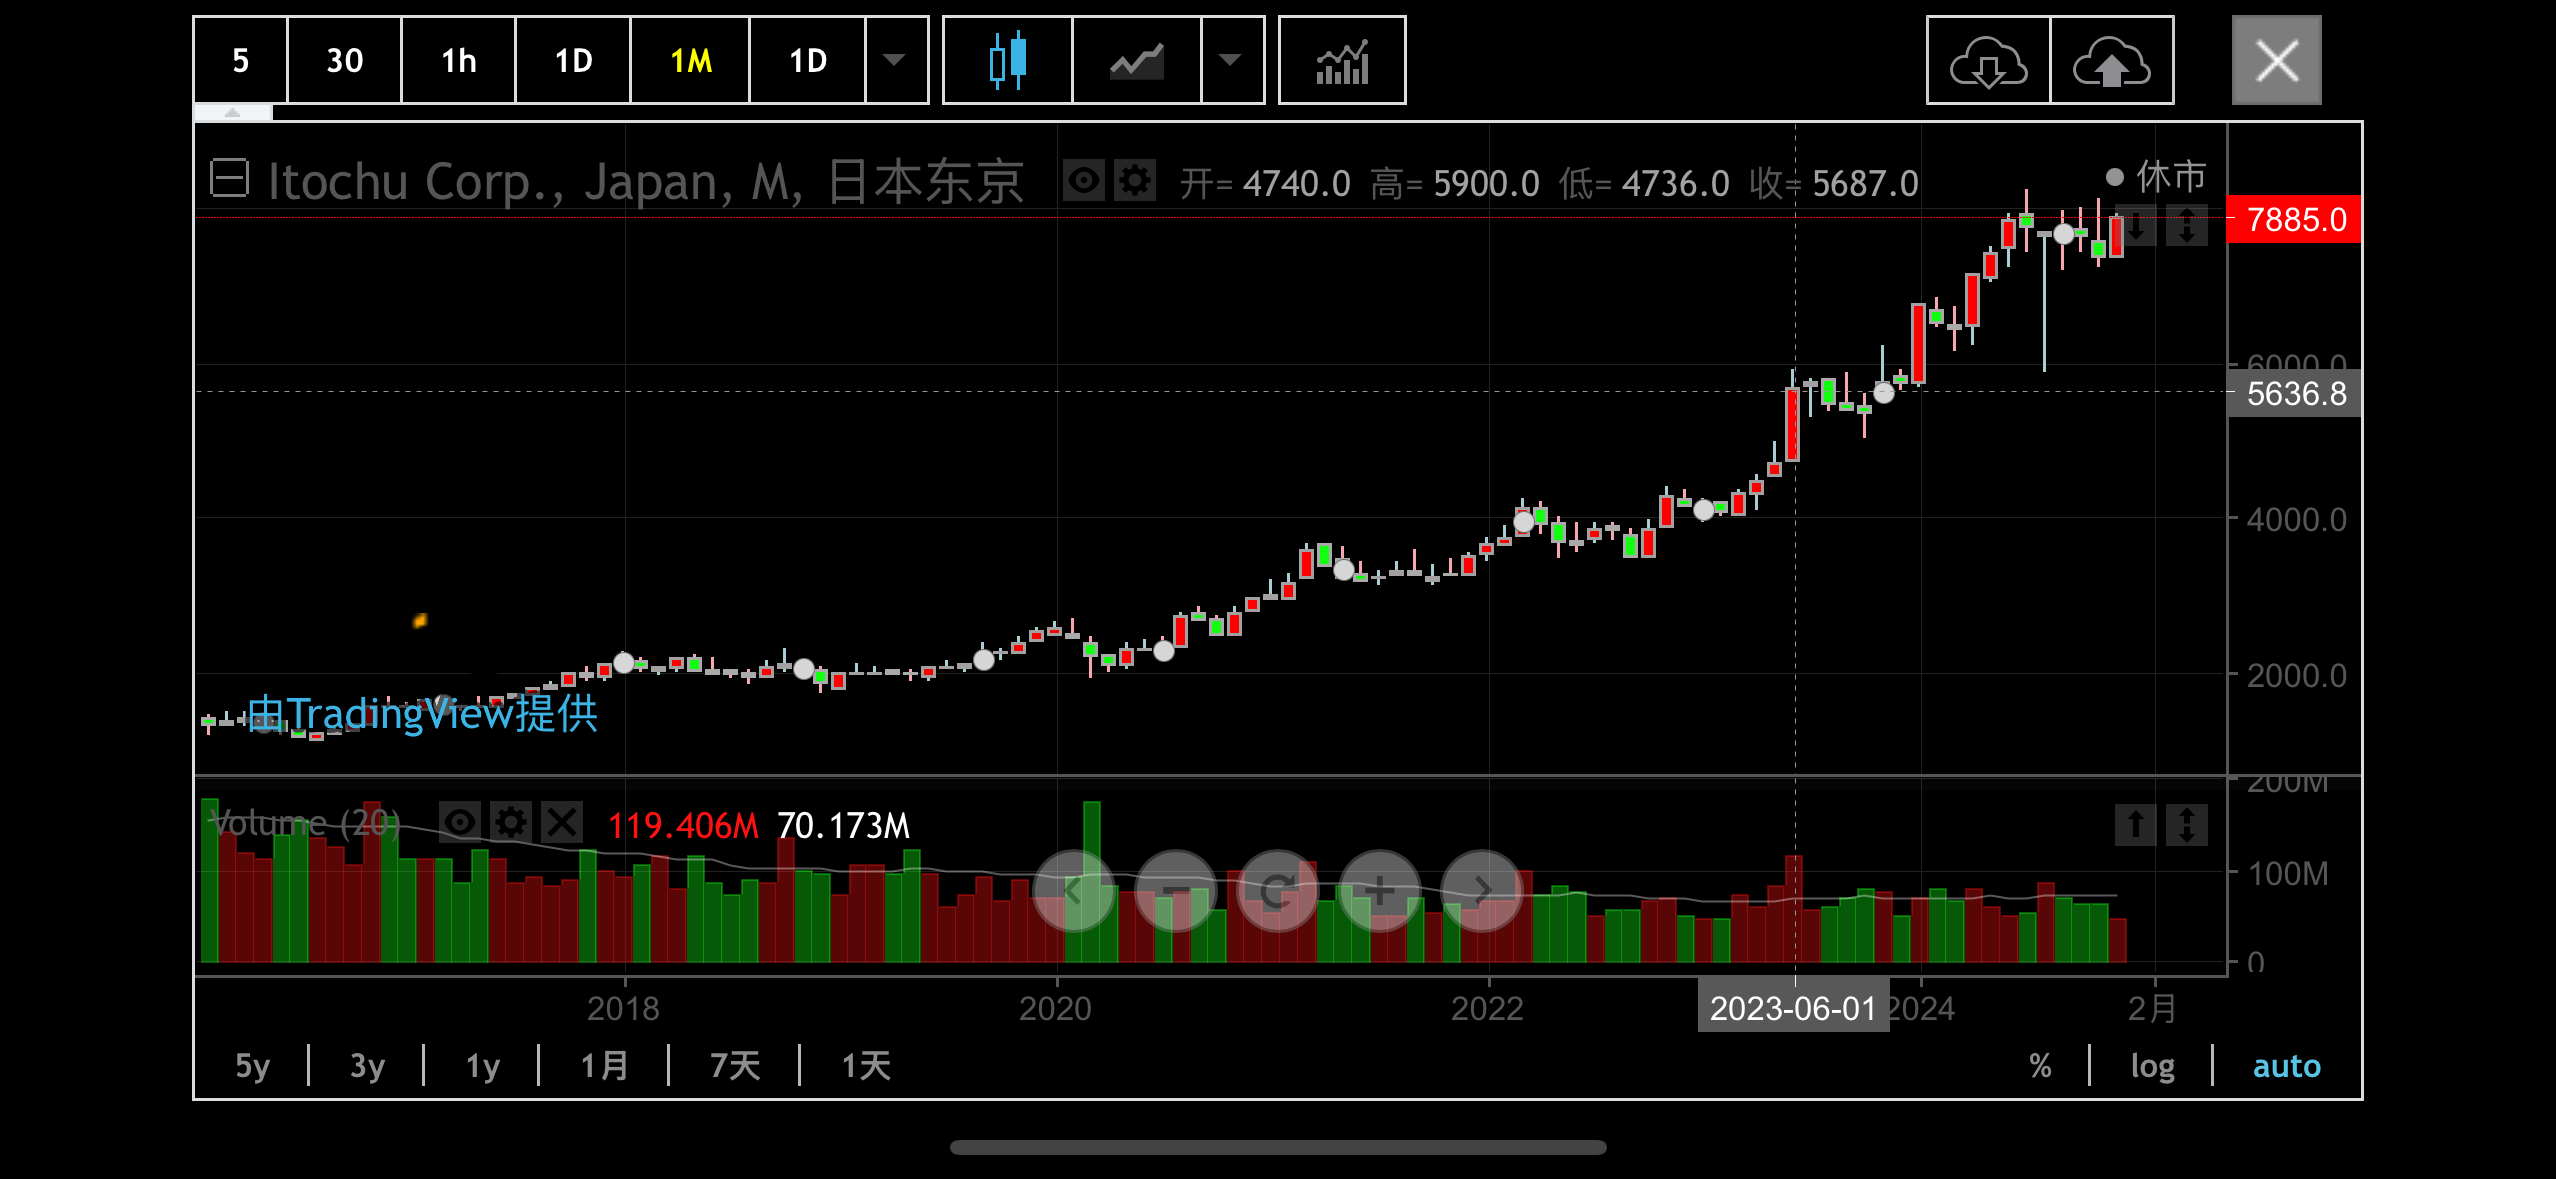2556x1179 pixels.
Task: Click the Volume (20) indicator title
Action: [x=304, y=823]
